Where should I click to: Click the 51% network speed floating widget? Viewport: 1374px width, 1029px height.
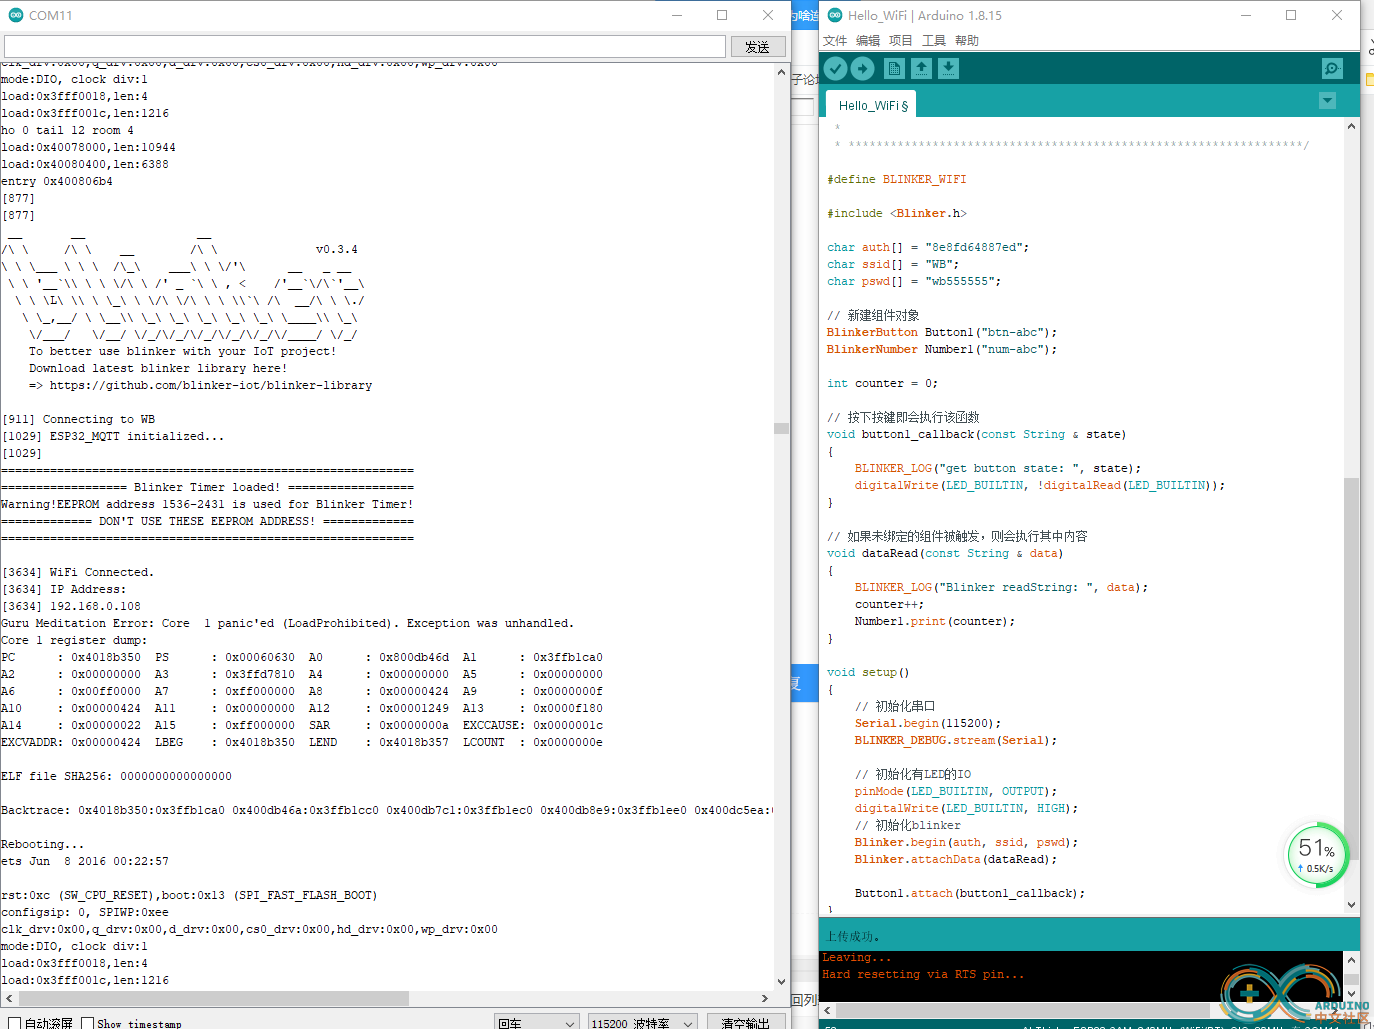[x=1316, y=855]
